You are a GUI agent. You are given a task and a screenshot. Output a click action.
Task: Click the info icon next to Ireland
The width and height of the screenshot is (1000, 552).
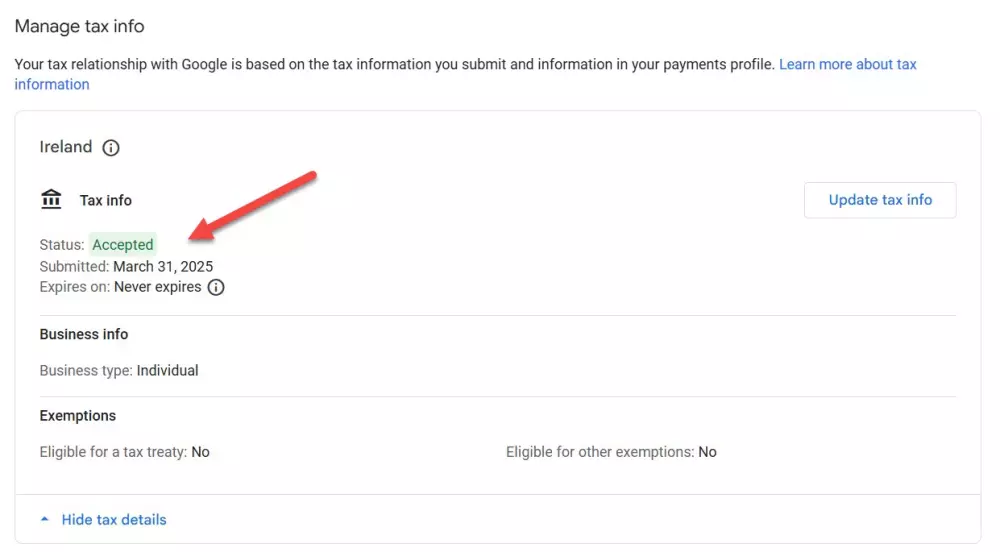(111, 148)
